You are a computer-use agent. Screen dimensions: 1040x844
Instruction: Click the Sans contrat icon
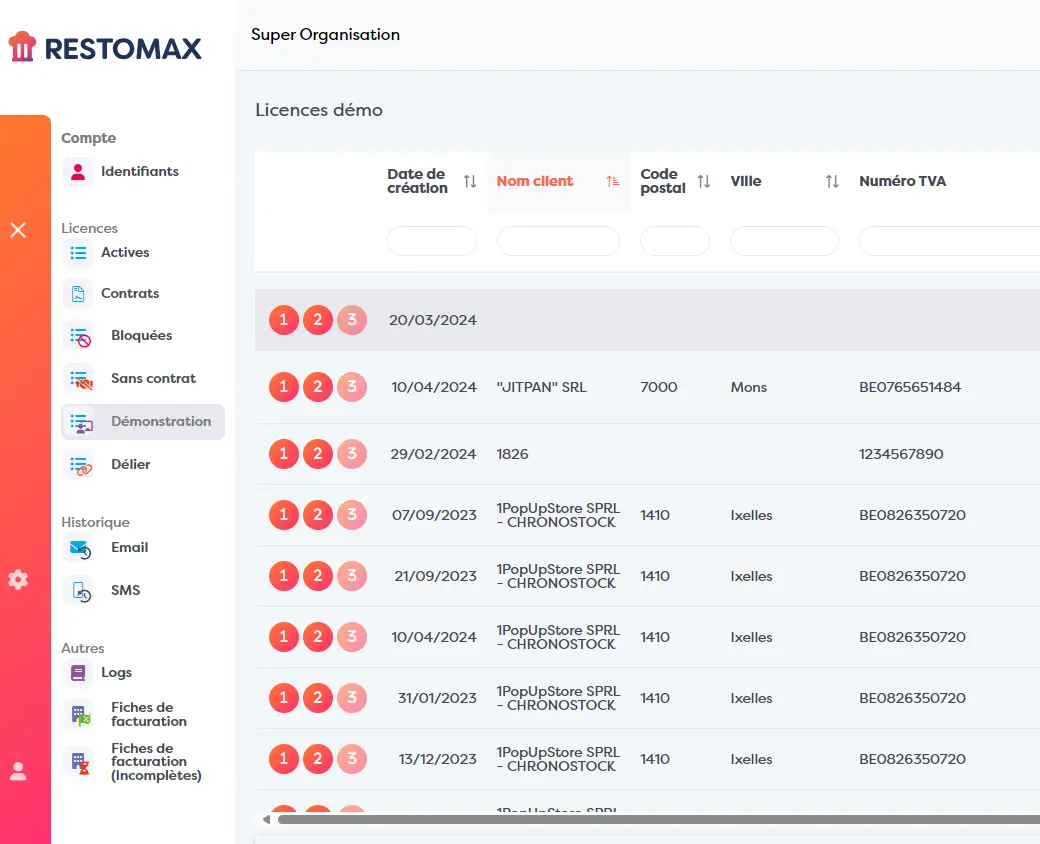point(80,380)
